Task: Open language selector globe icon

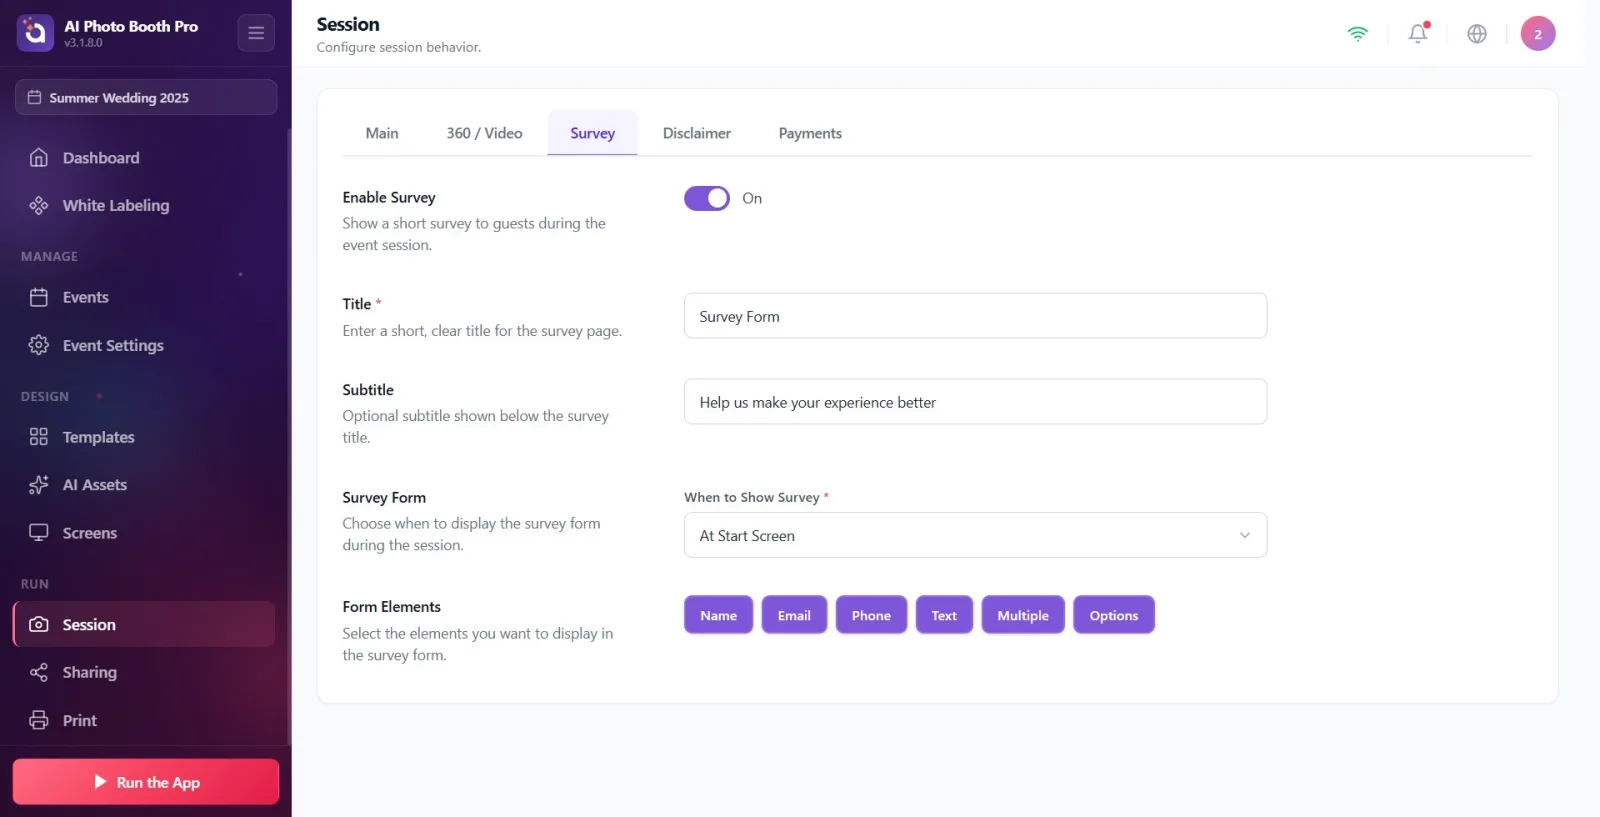Action: point(1477,33)
